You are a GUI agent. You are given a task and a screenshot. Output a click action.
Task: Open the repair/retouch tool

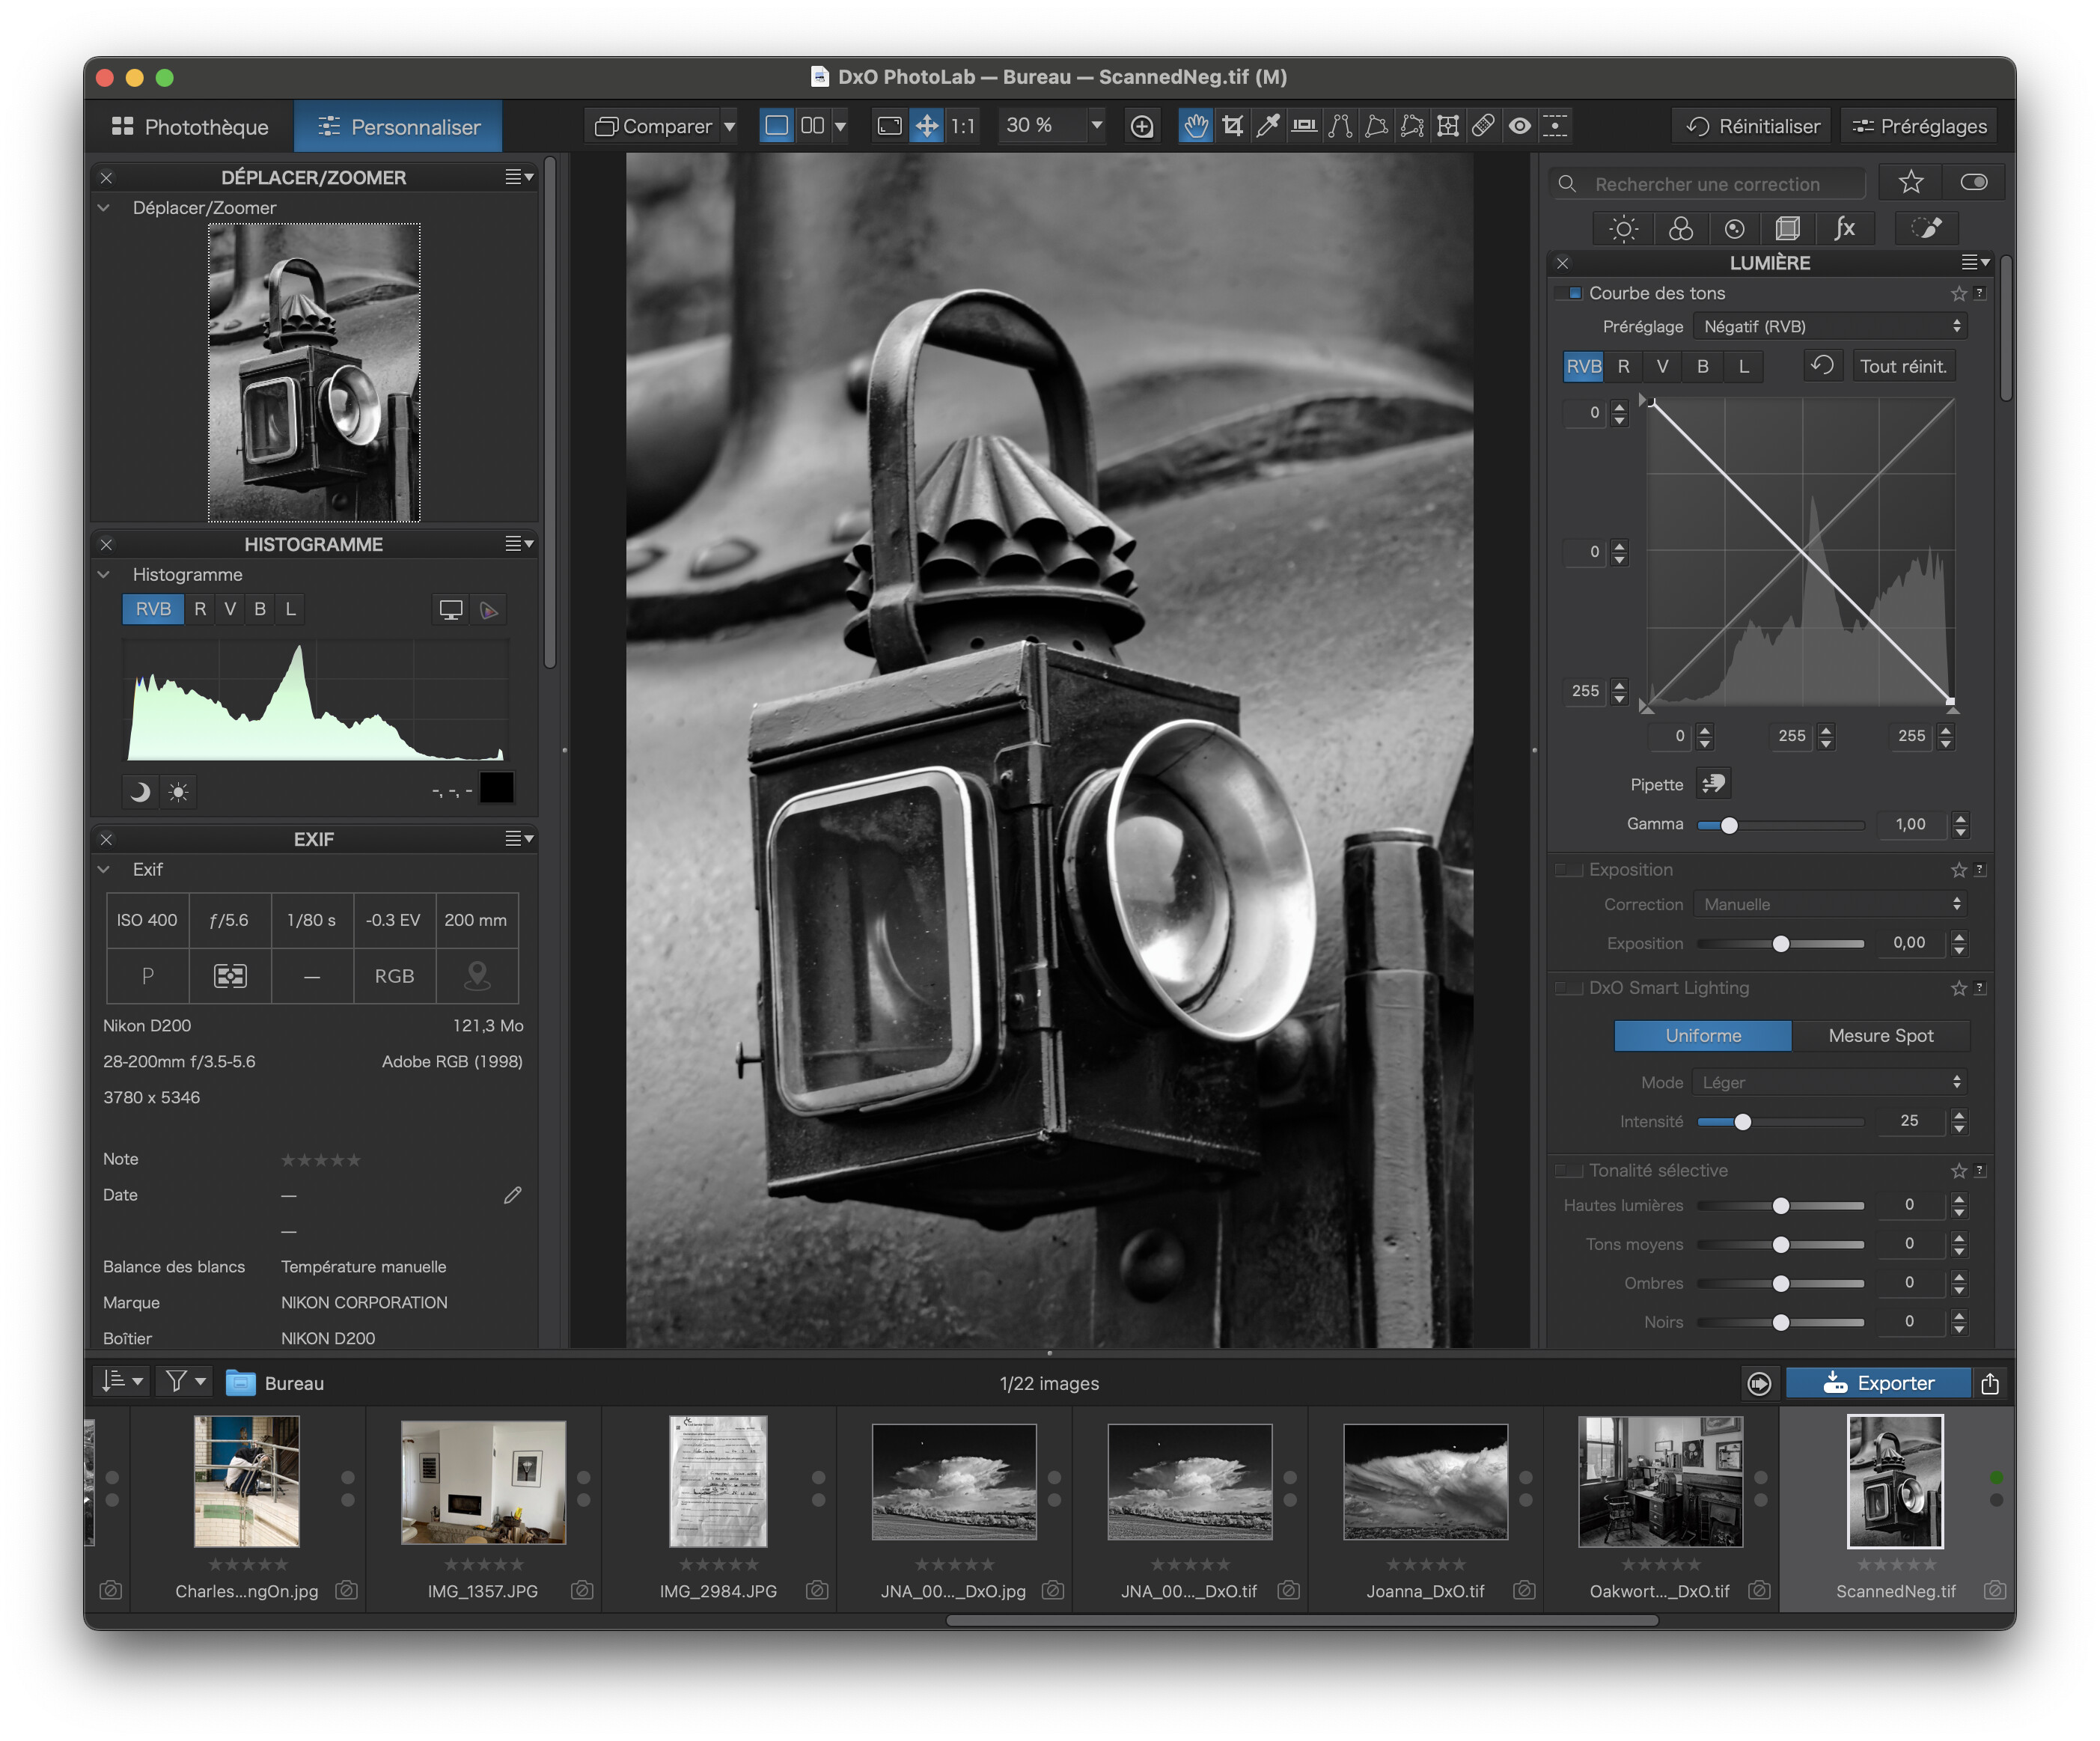tap(1483, 126)
